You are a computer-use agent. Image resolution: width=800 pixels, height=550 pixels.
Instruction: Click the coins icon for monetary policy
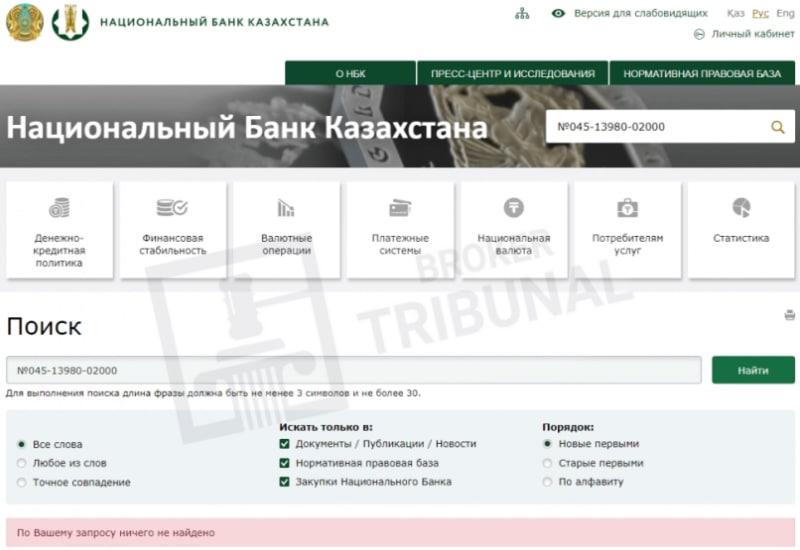point(59,208)
